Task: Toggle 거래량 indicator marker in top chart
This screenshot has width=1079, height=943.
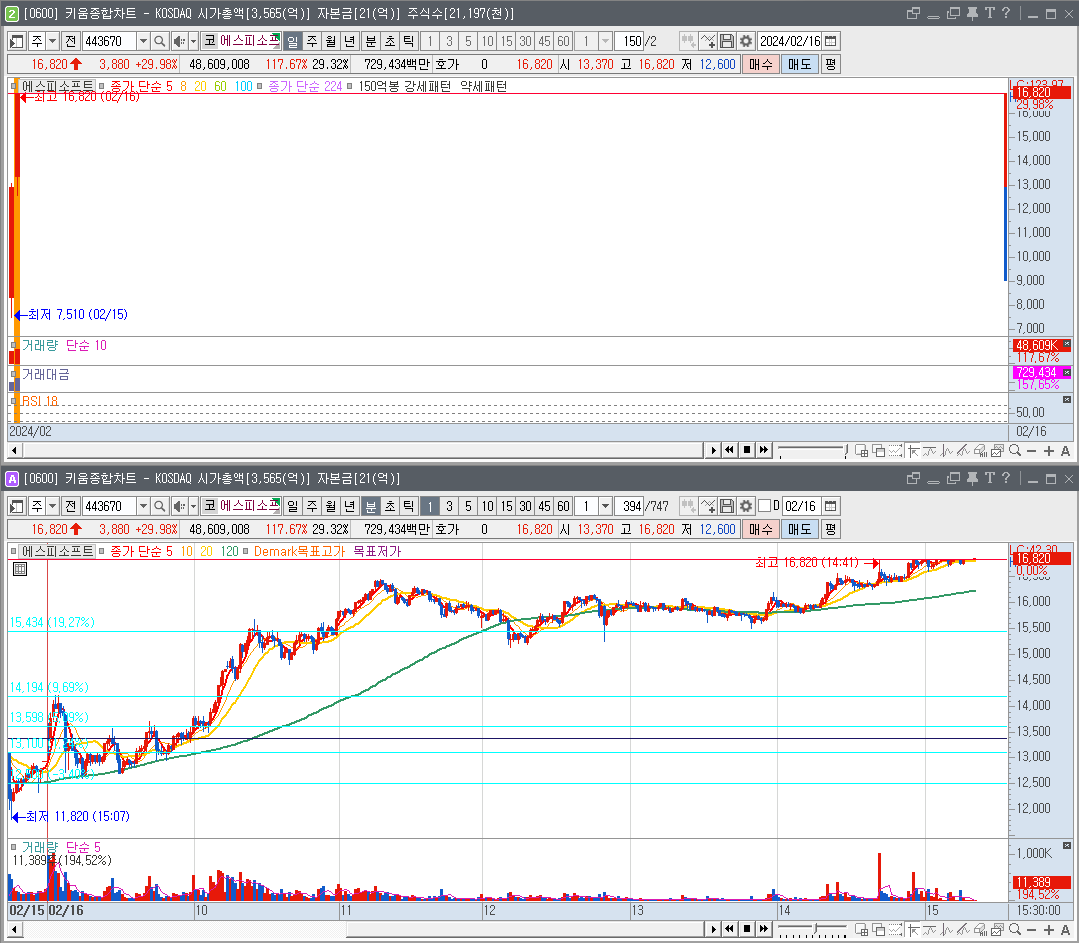Action: (14, 346)
